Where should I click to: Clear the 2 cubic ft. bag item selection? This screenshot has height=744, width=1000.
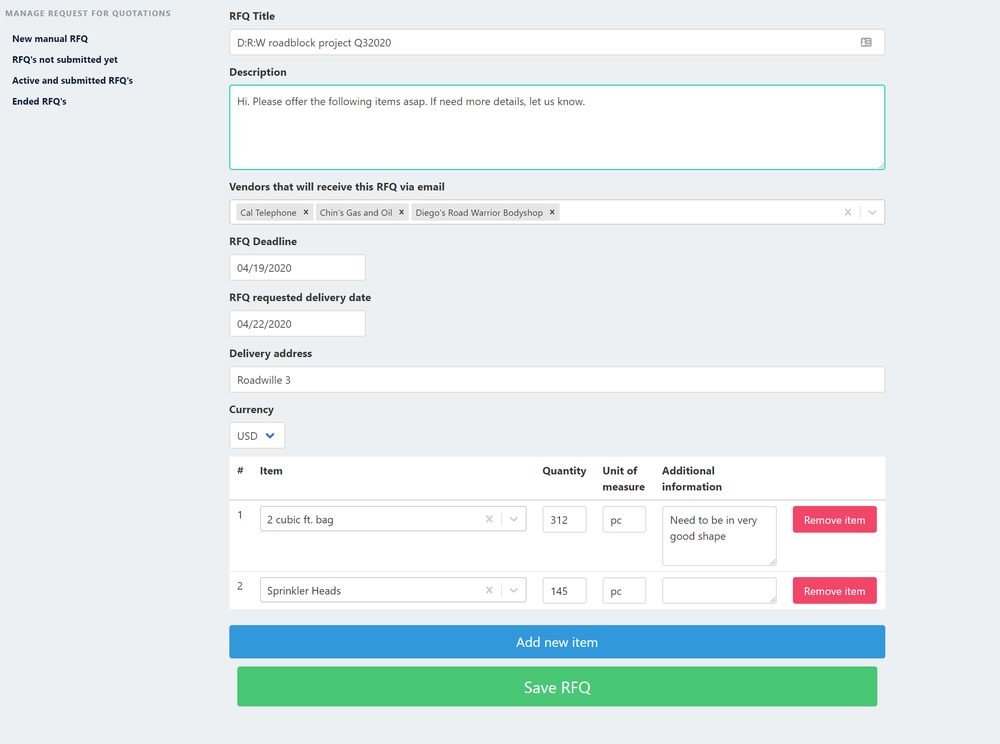click(489, 519)
